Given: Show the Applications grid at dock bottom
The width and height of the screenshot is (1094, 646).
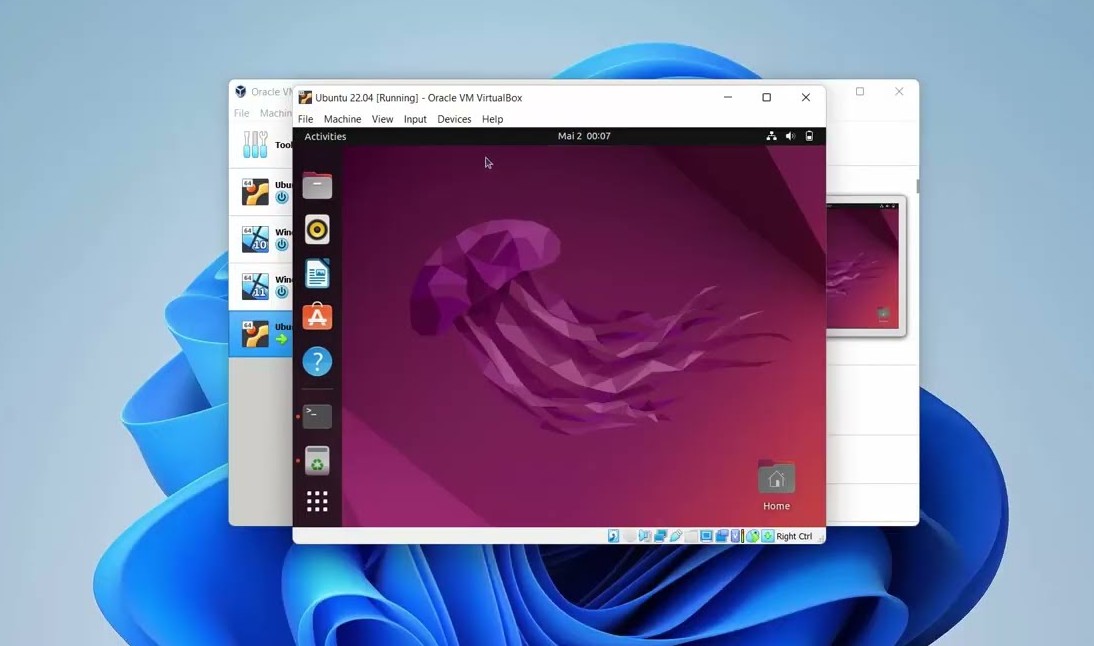Looking at the screenshot, I should point(317,500).
